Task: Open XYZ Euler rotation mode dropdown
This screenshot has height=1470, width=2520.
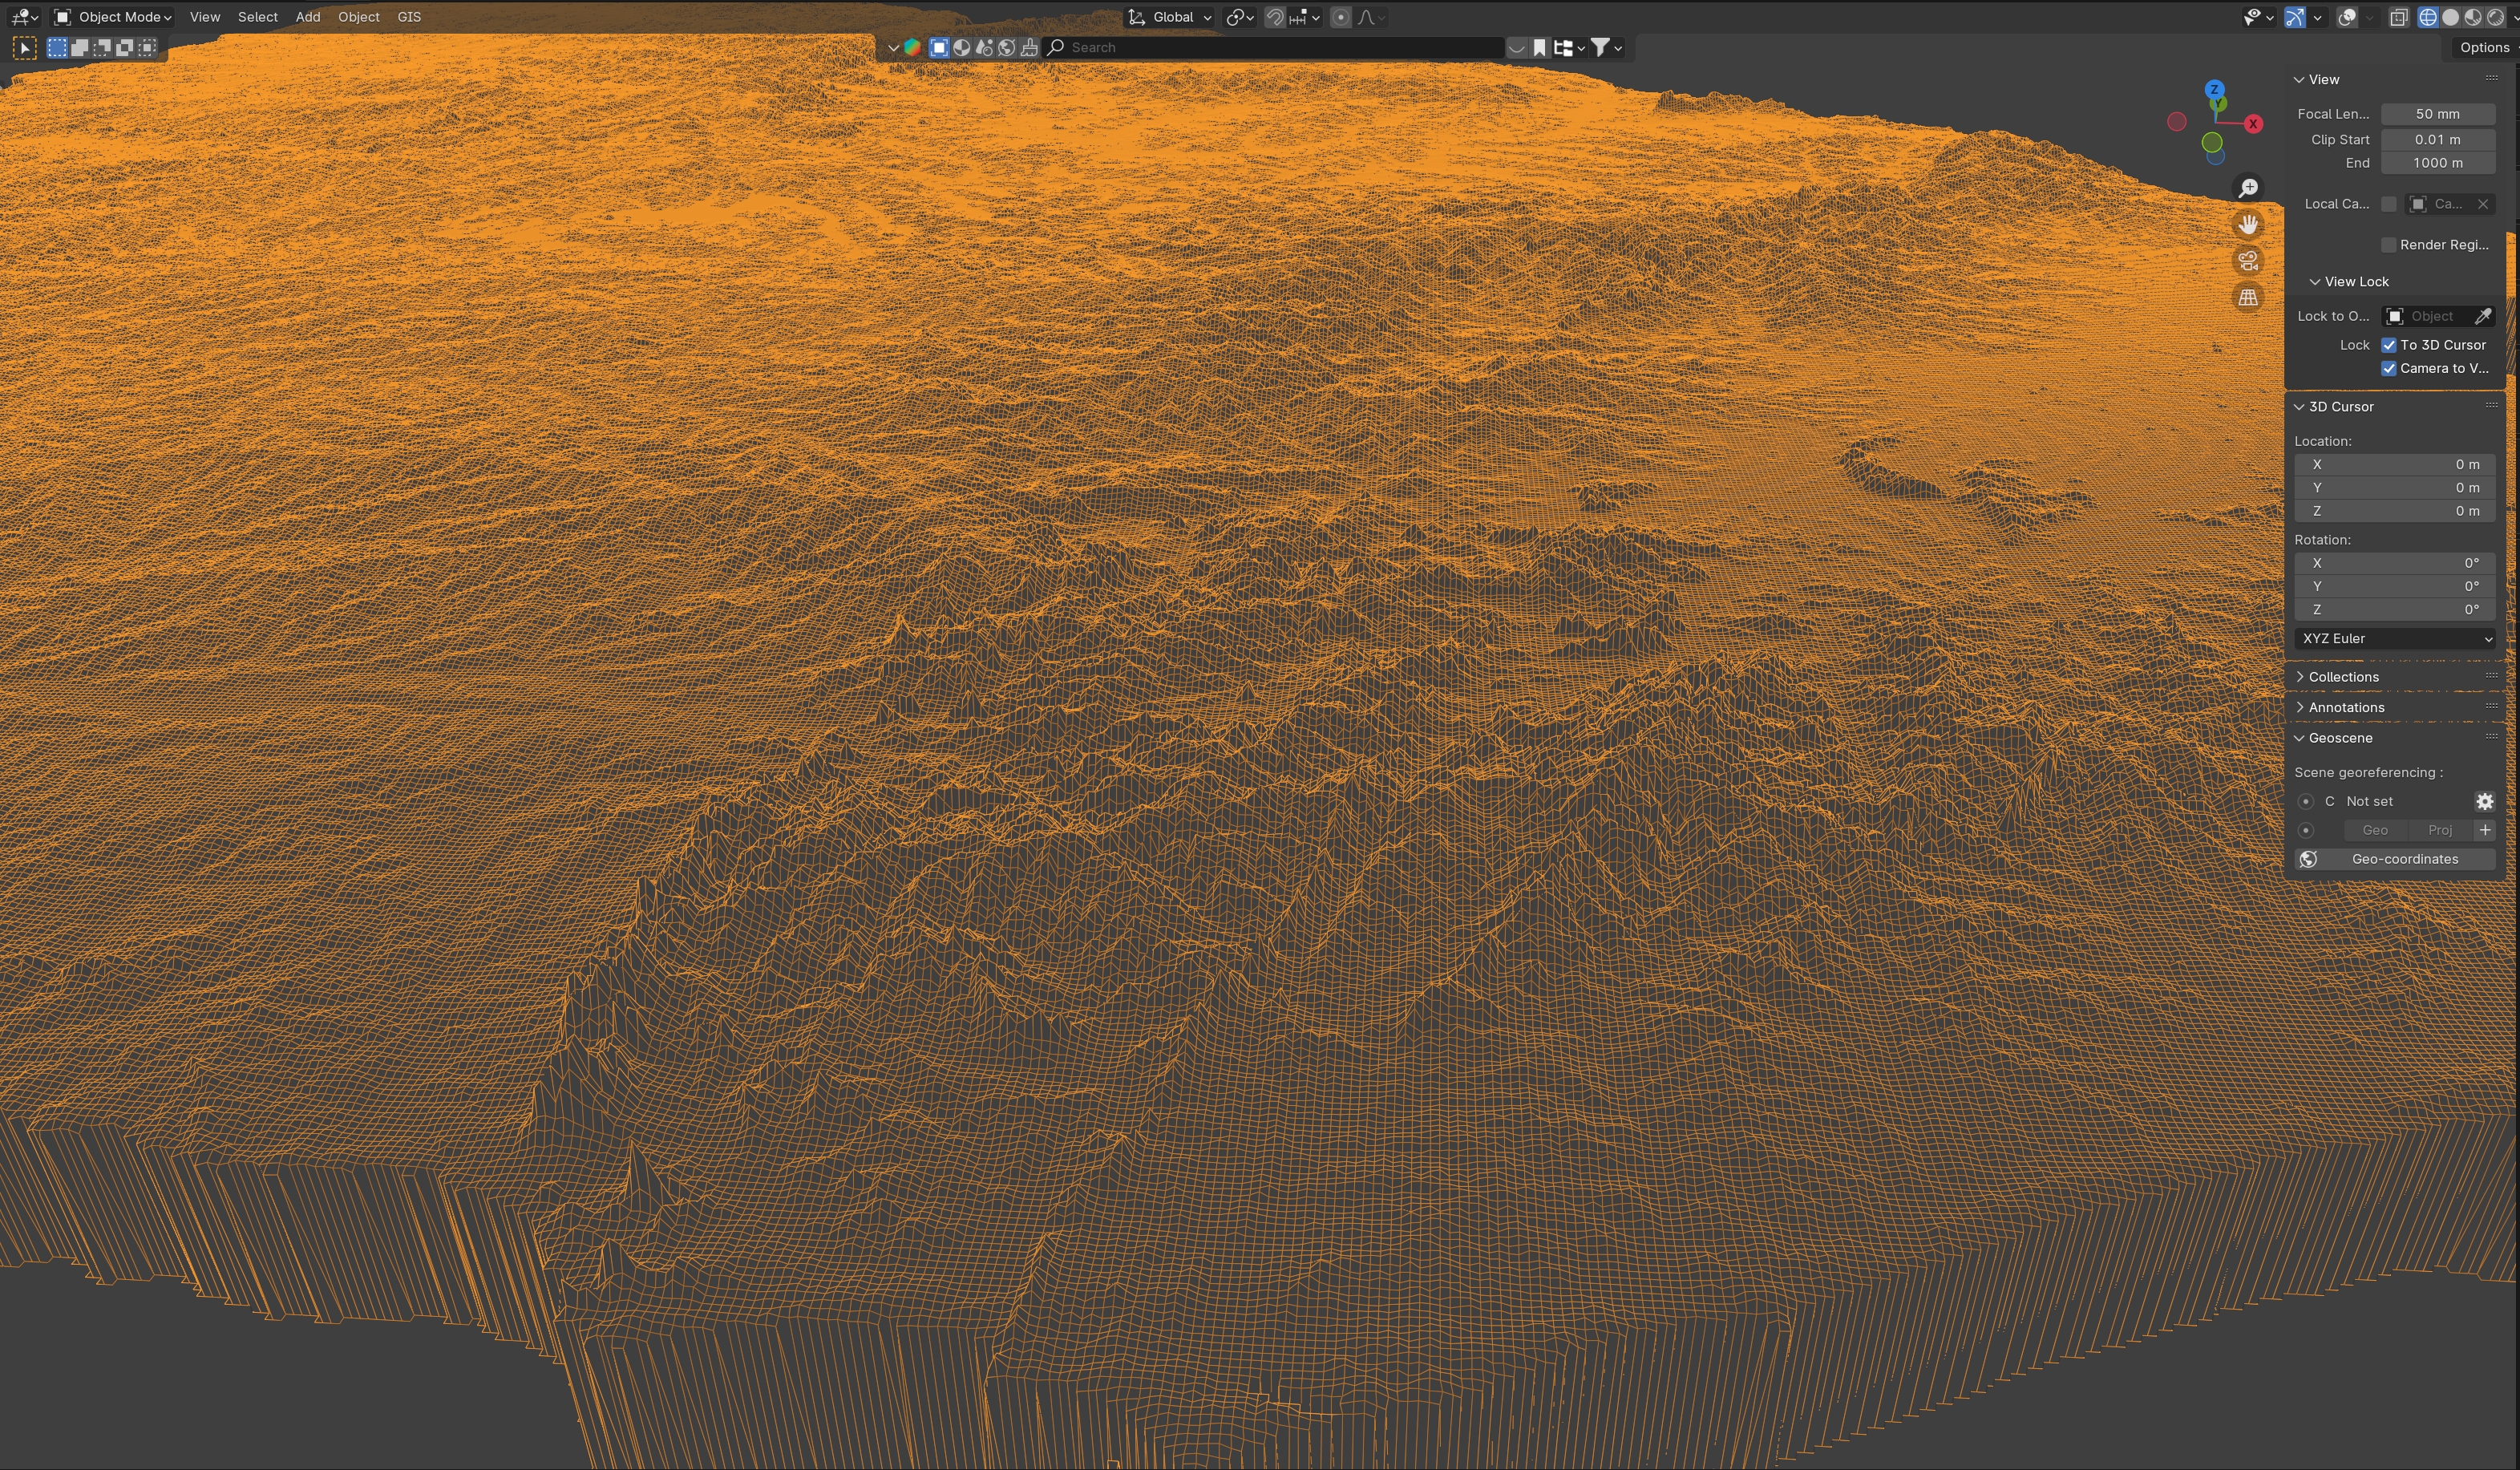Action: pos(2394,638)
